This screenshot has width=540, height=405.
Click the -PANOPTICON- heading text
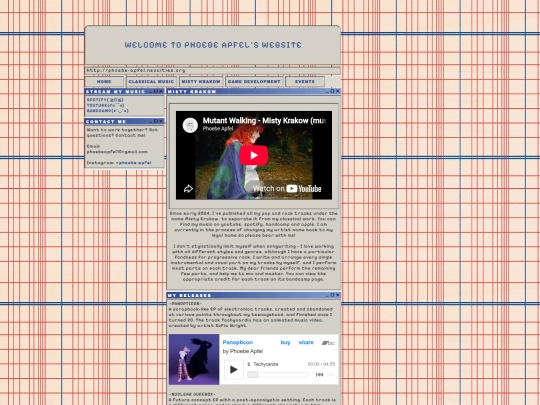pos(185,304)
